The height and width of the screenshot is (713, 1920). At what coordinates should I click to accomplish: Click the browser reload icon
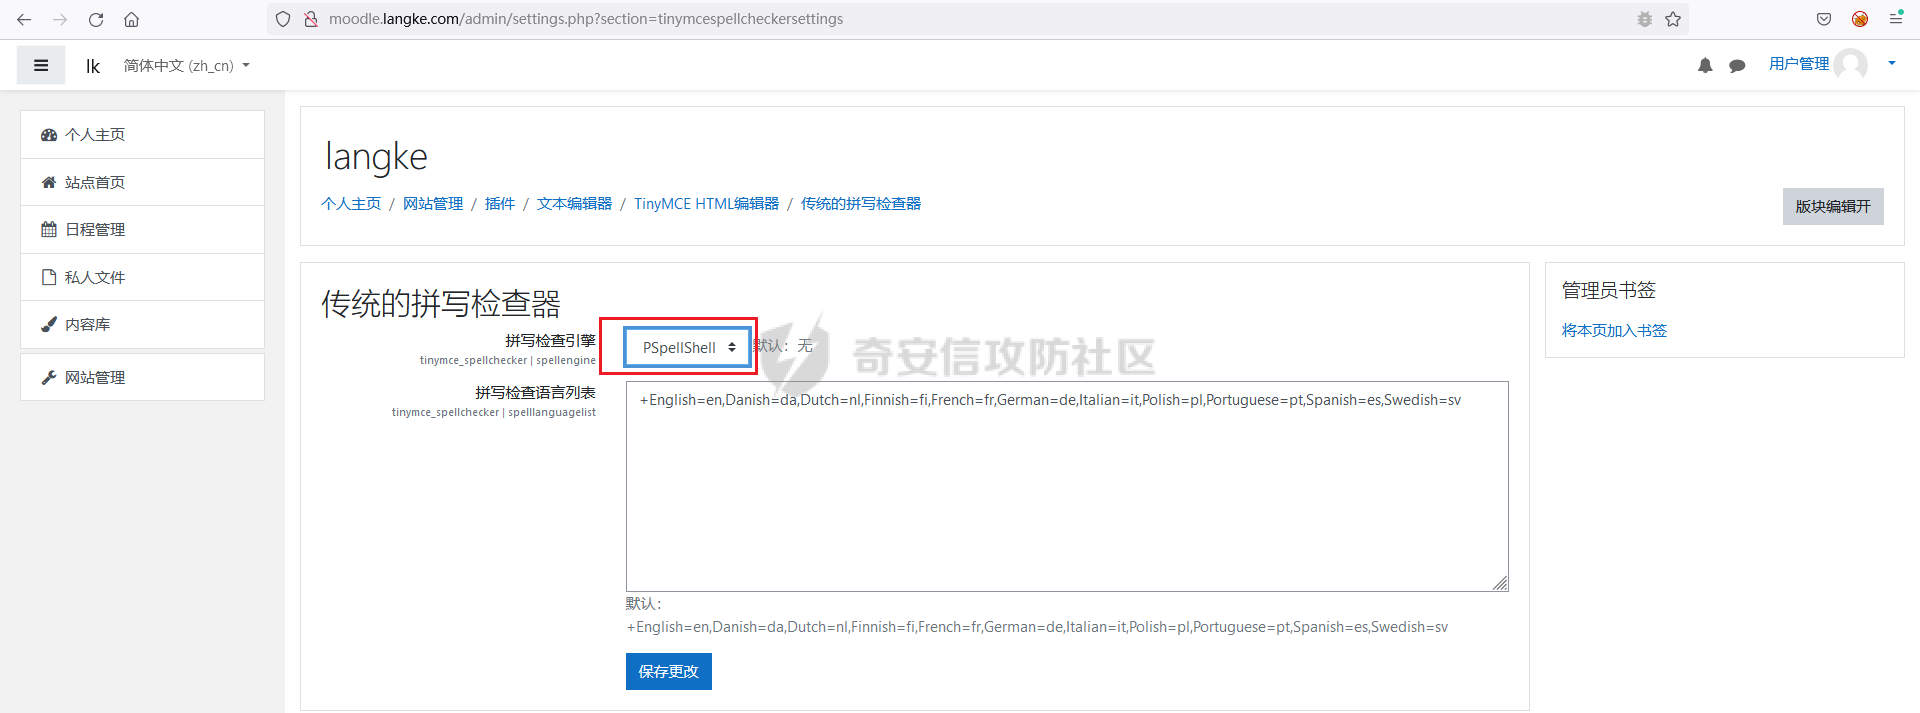pos(96,19)
